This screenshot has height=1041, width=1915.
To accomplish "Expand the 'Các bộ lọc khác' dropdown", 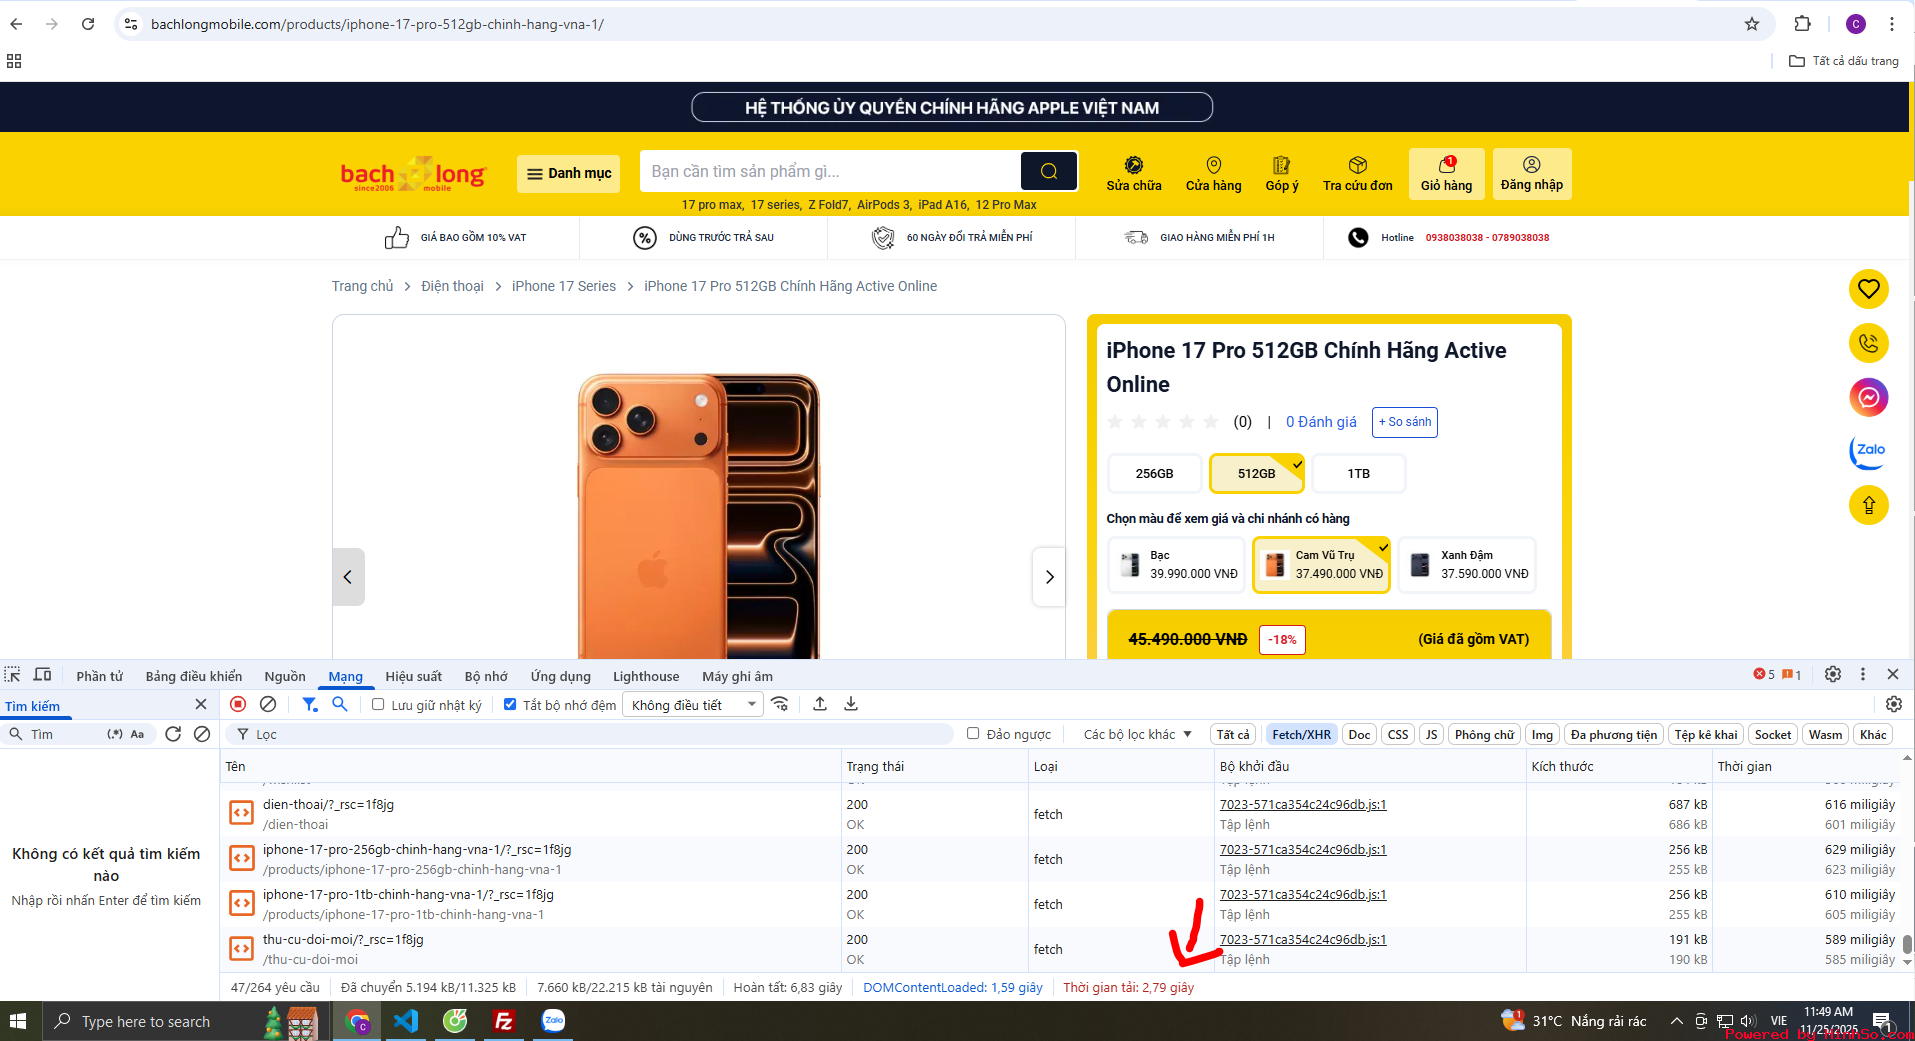I will 1137,734.
